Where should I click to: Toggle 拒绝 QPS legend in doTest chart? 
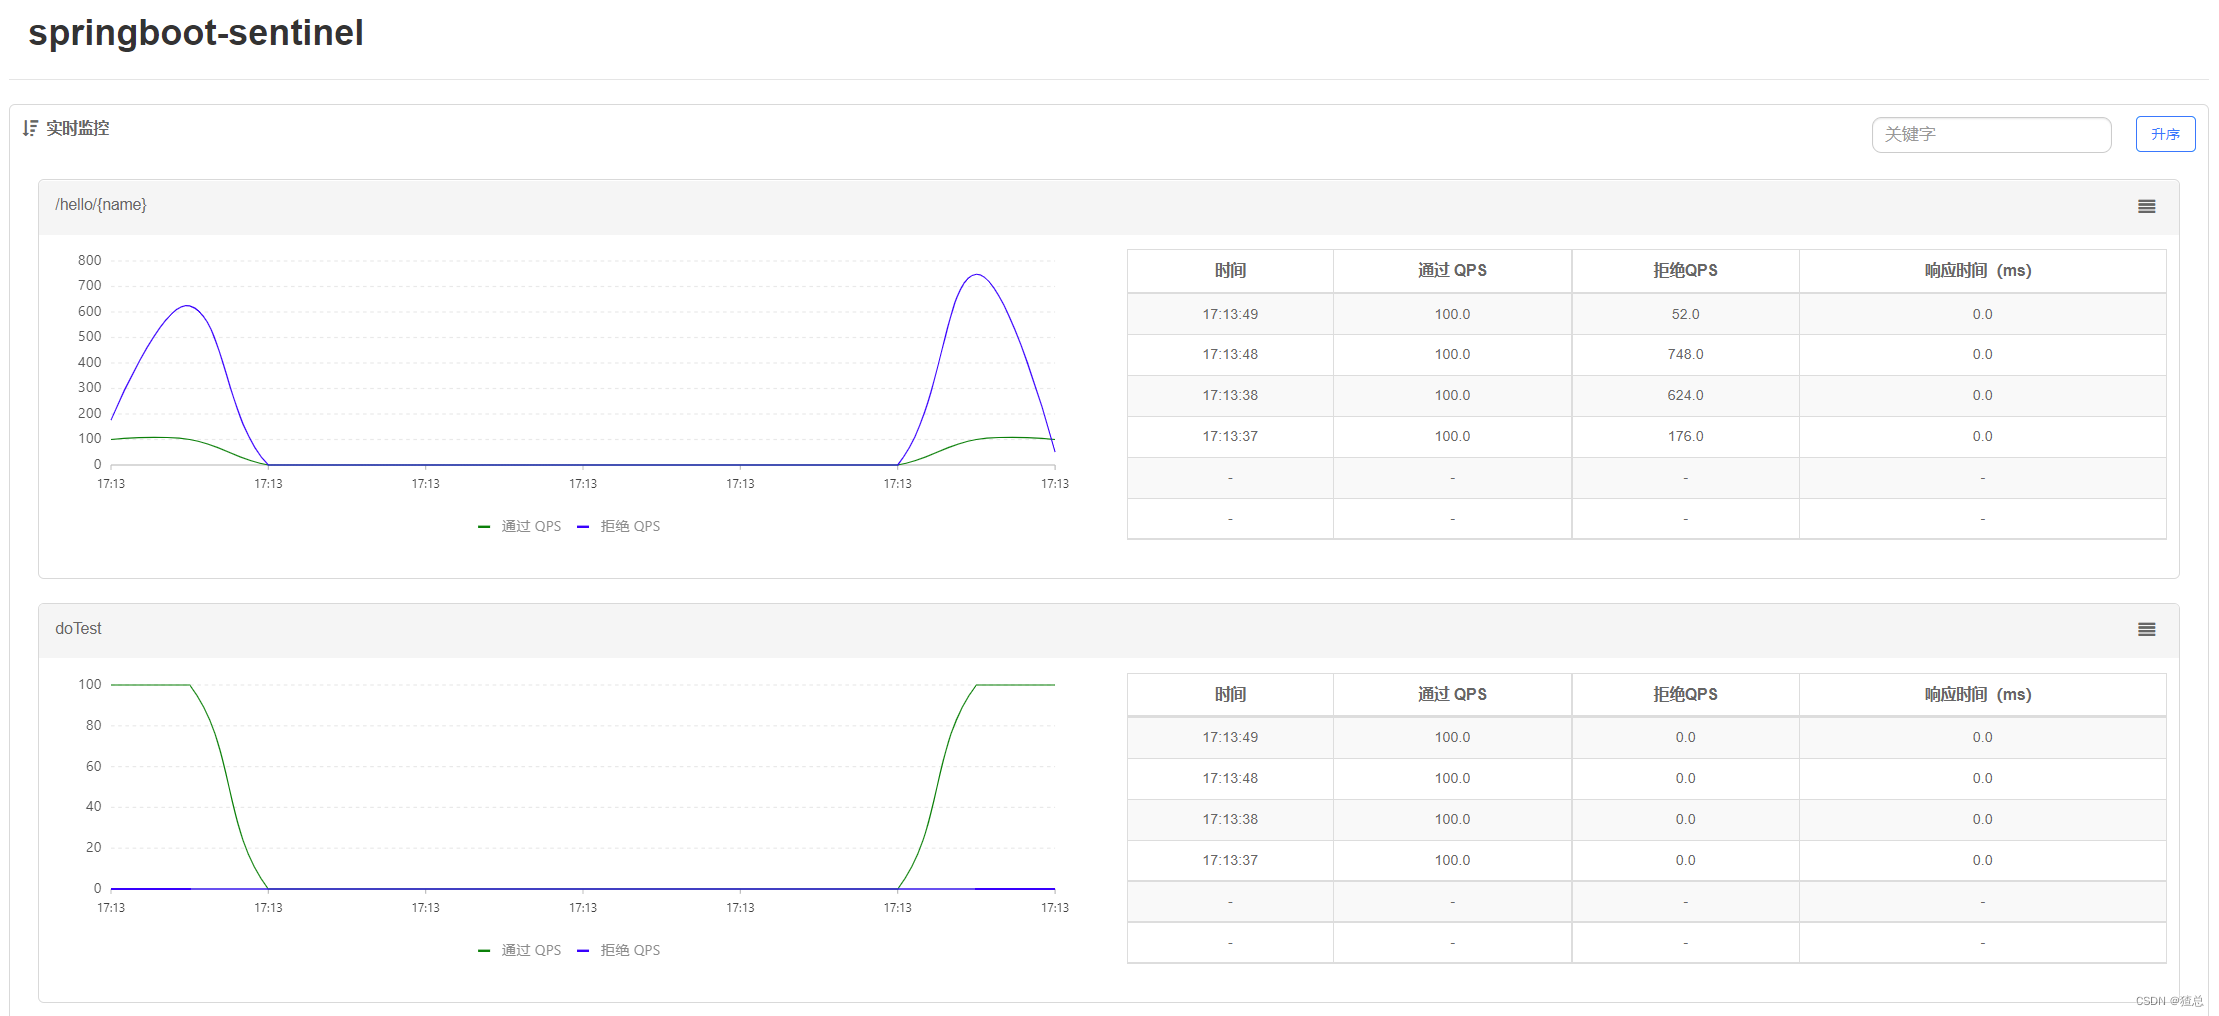coord(619,950)
